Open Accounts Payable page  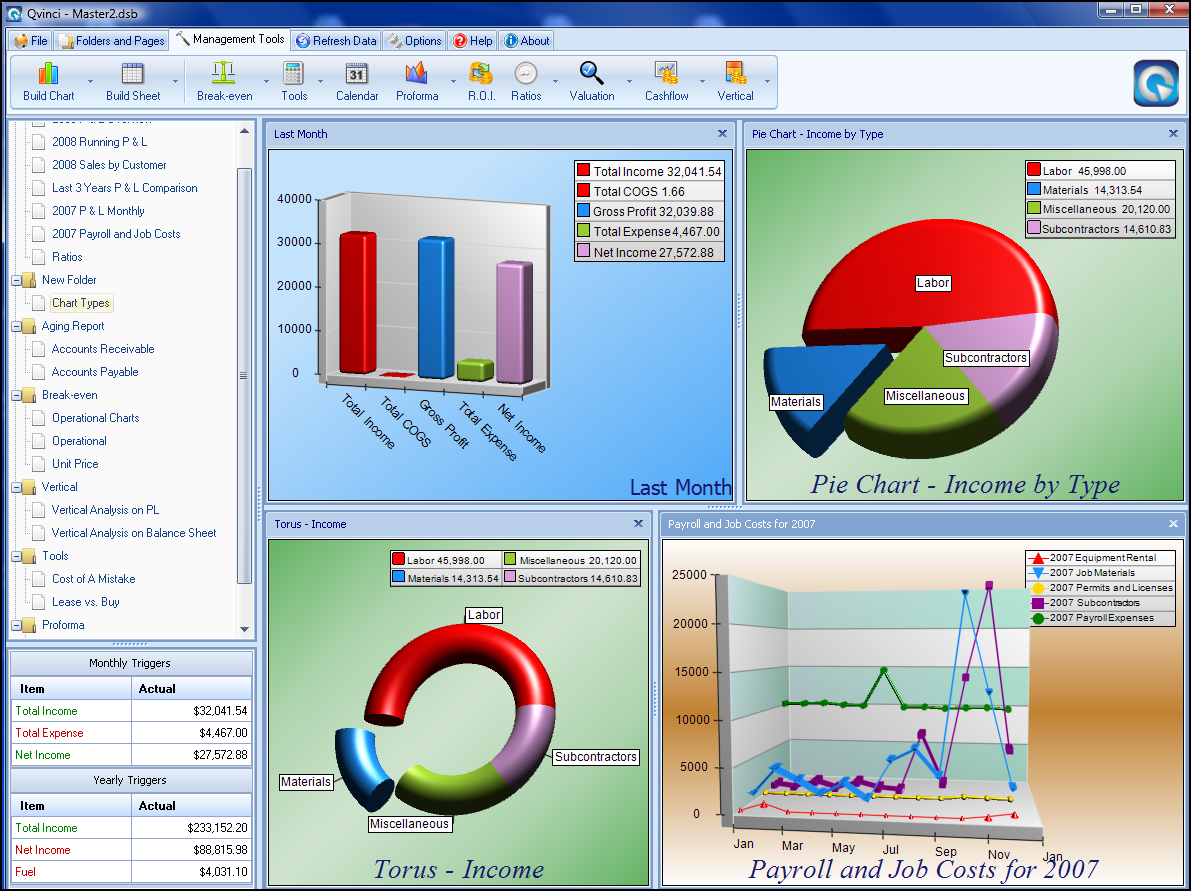coord(95,371)
